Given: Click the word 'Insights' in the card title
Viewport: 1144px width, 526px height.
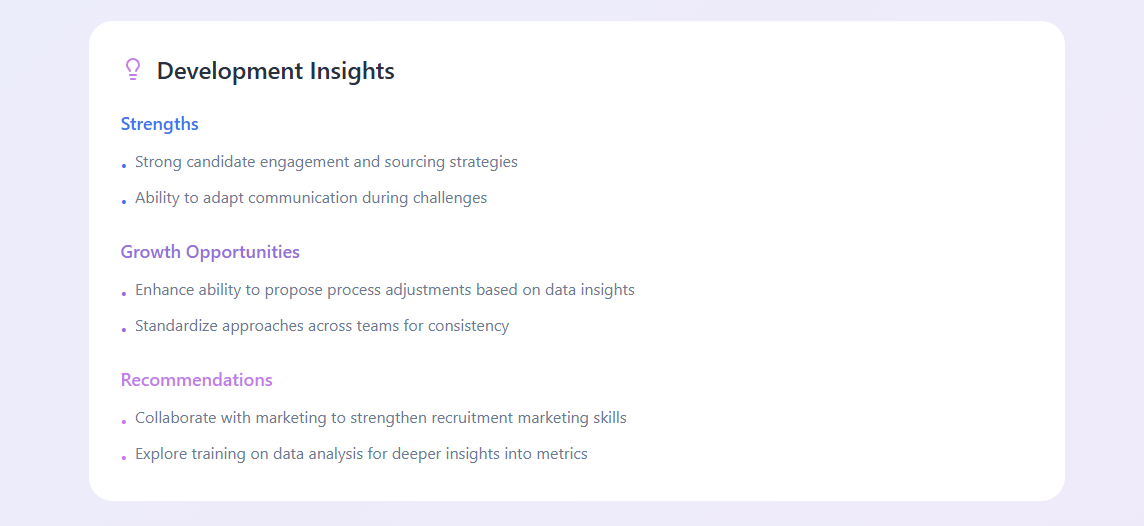Looking at the screenshot, I should (x=352, y=71).
